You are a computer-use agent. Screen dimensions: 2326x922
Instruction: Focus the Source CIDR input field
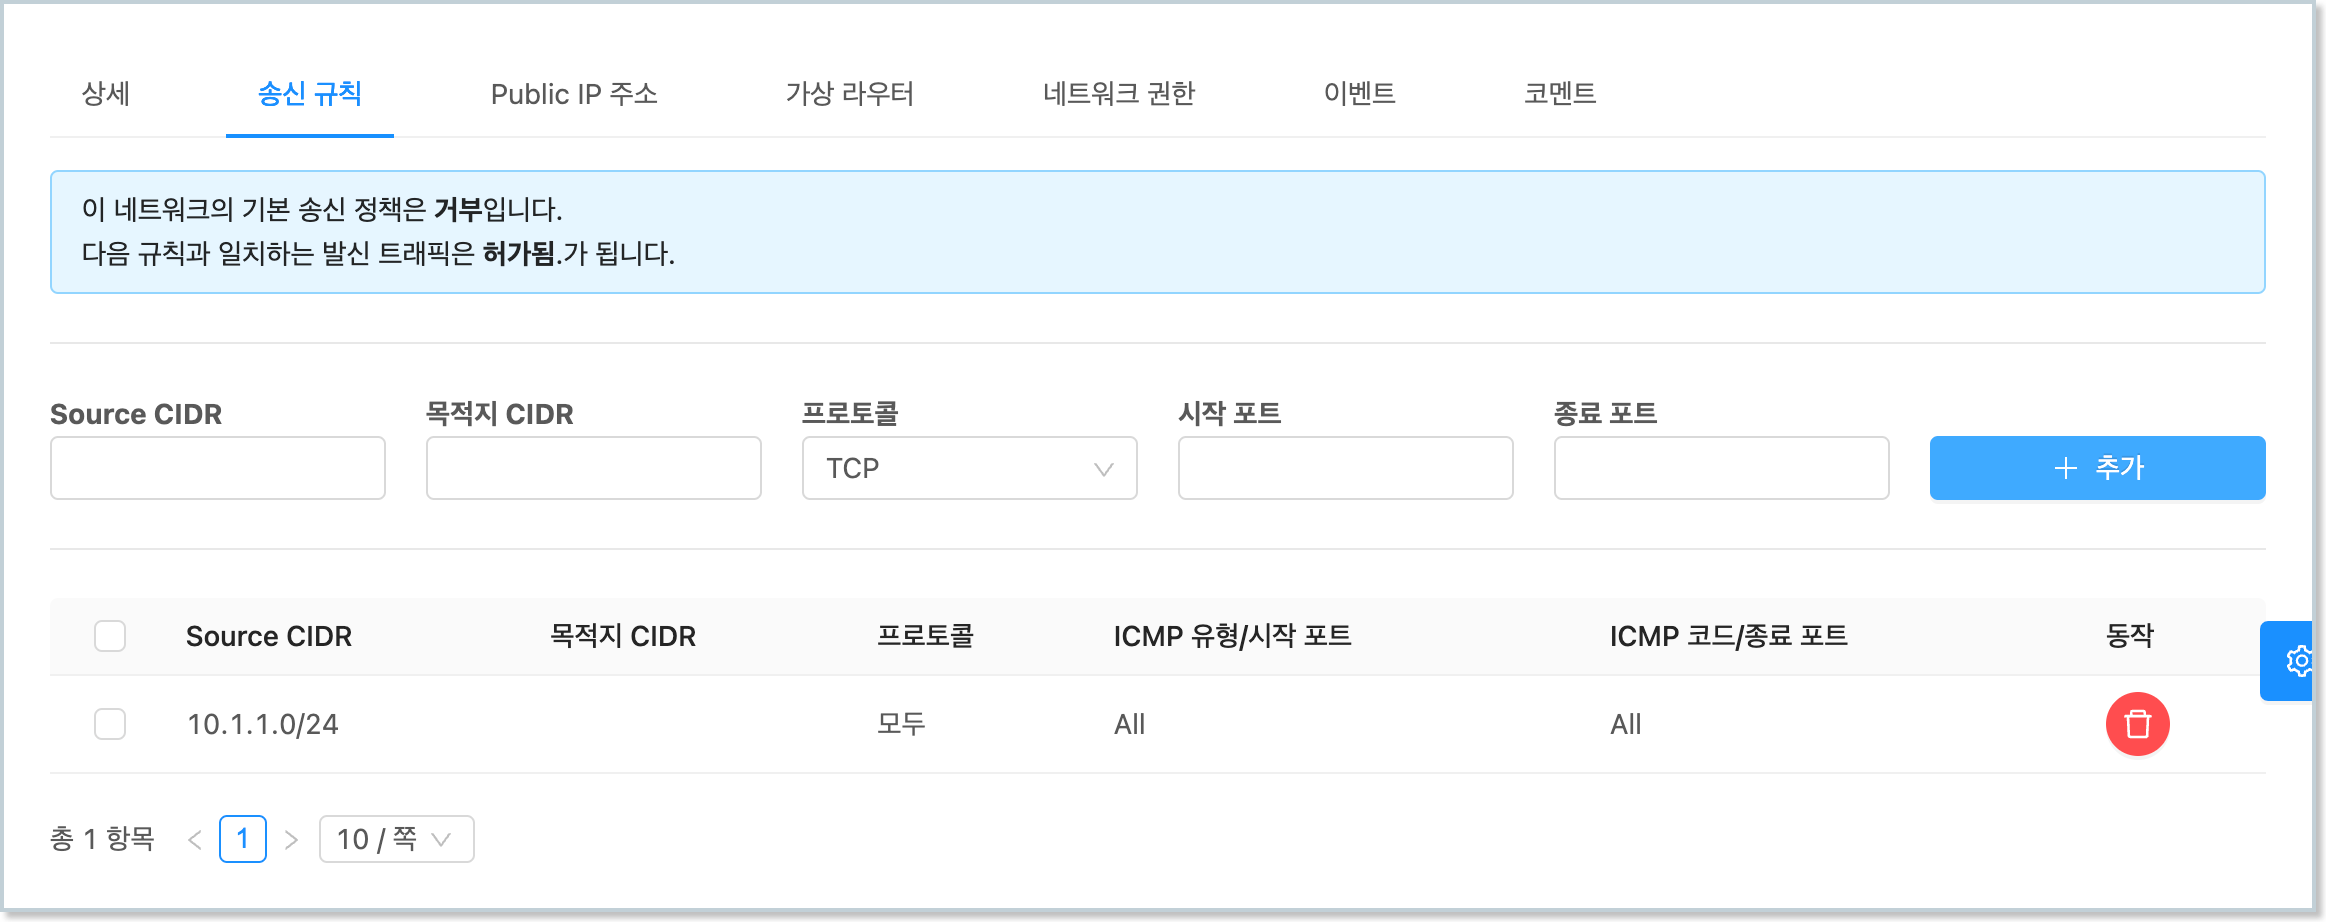point(218,468)
